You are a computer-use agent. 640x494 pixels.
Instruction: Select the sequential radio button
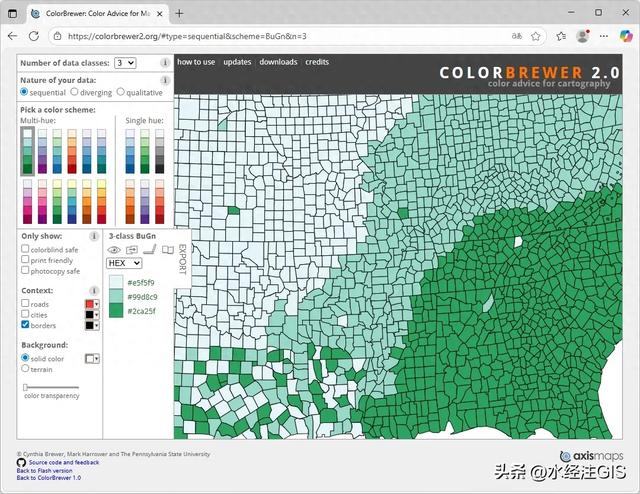[x=24, y=92]
